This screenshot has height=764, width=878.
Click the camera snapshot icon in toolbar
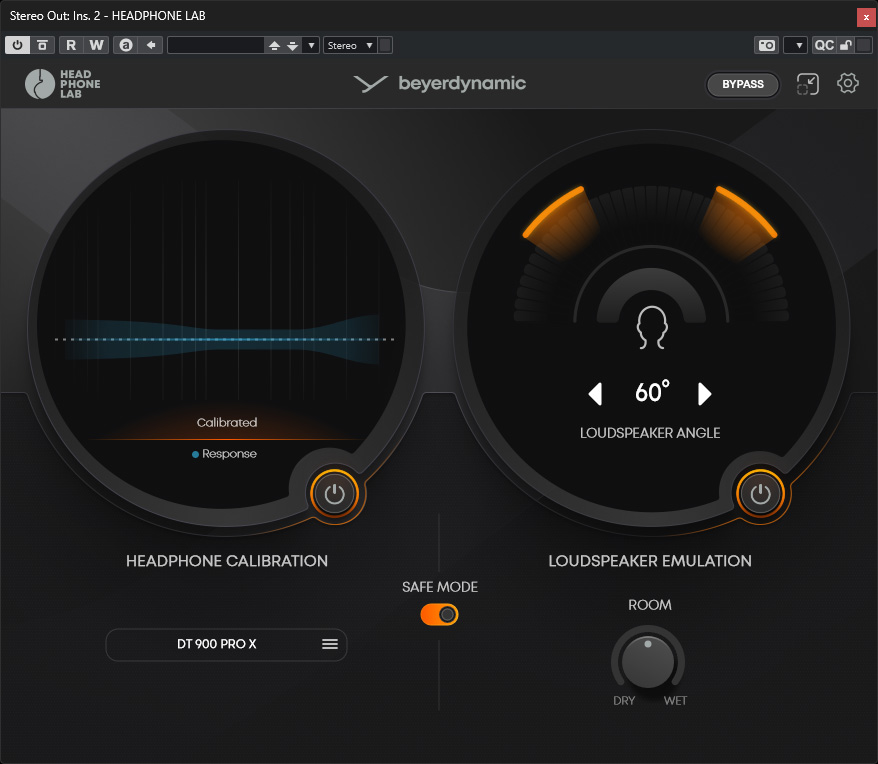tap(766, 45)
